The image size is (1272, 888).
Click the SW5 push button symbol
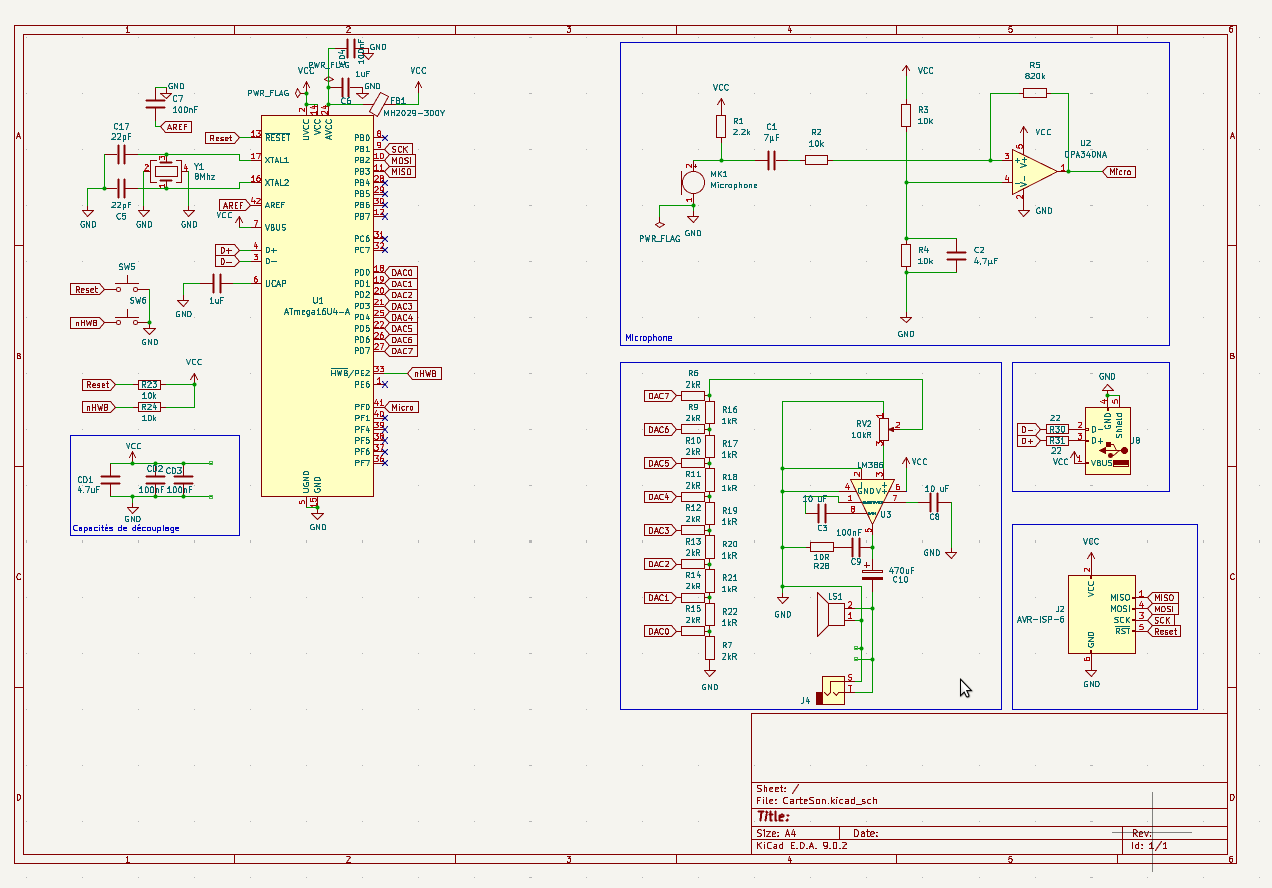[127, 285]
